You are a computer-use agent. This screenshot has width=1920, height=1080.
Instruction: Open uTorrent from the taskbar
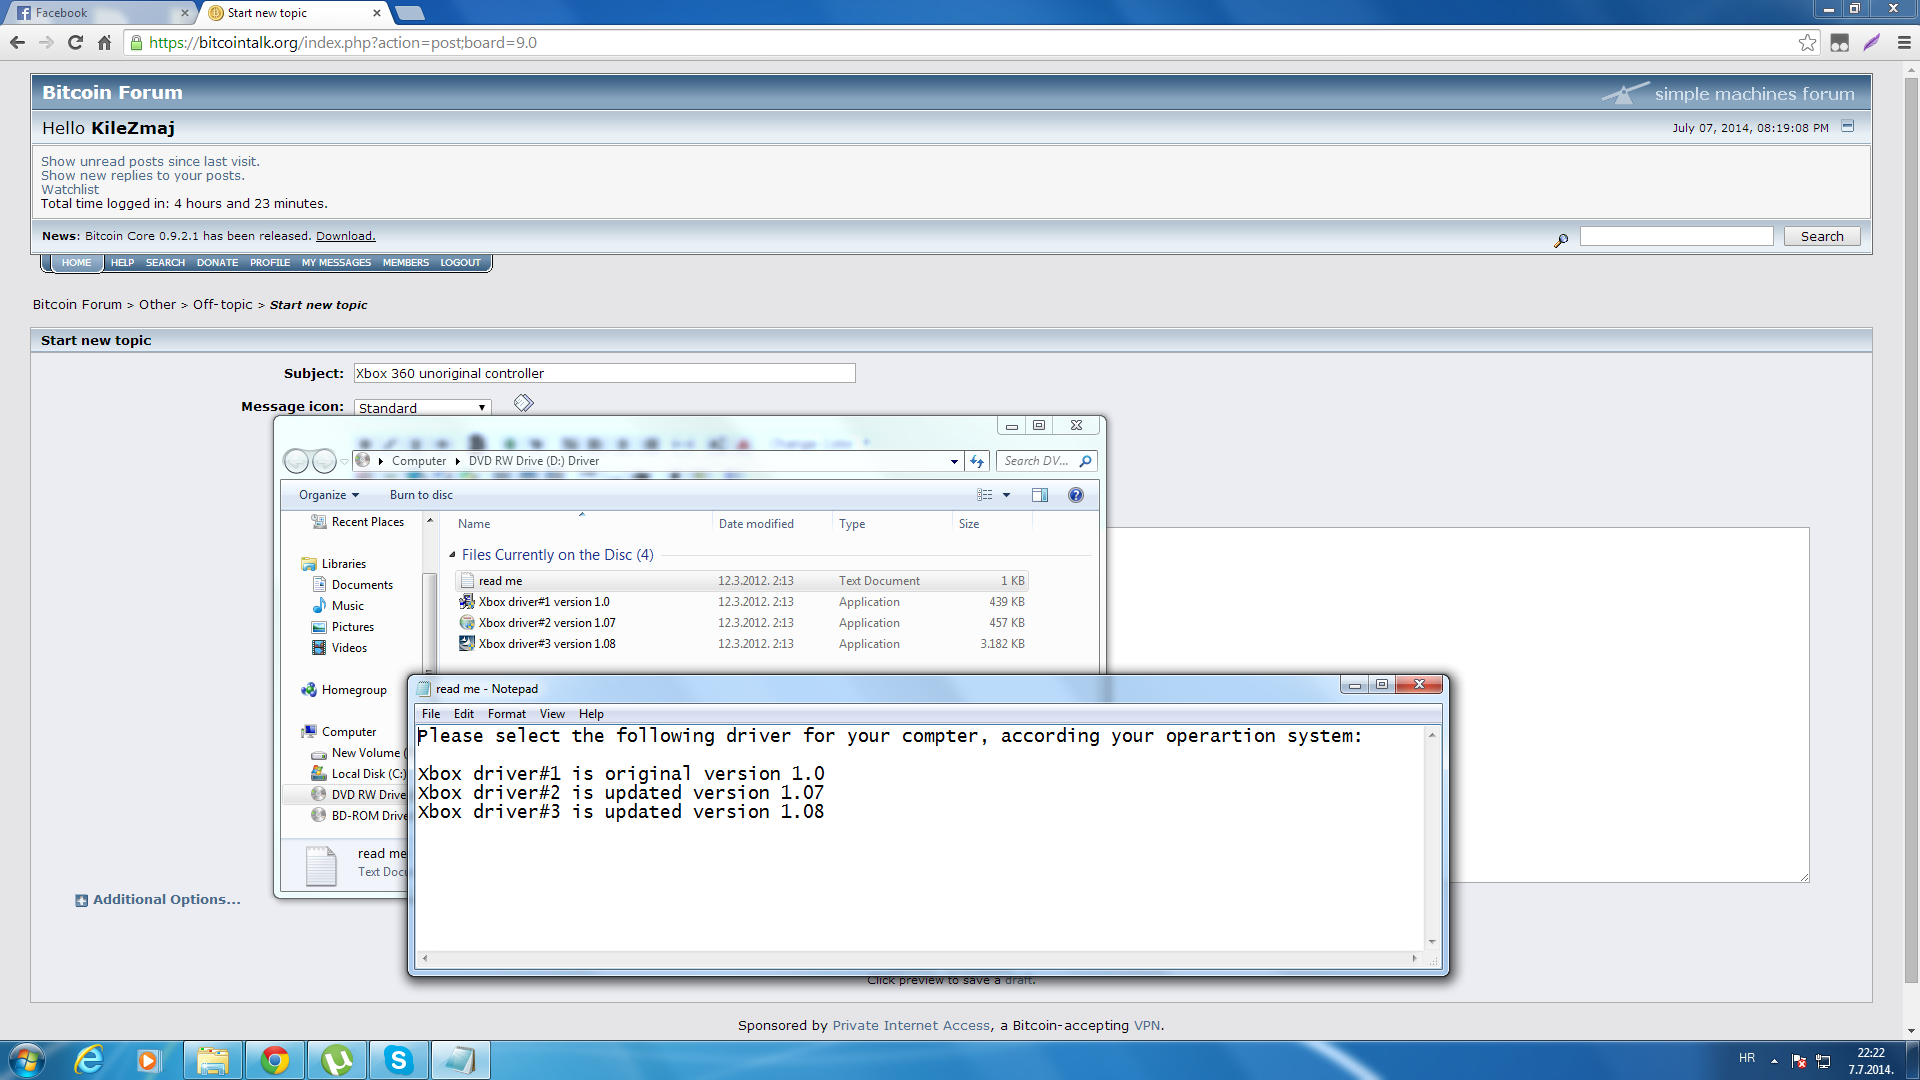point(337,1060)
